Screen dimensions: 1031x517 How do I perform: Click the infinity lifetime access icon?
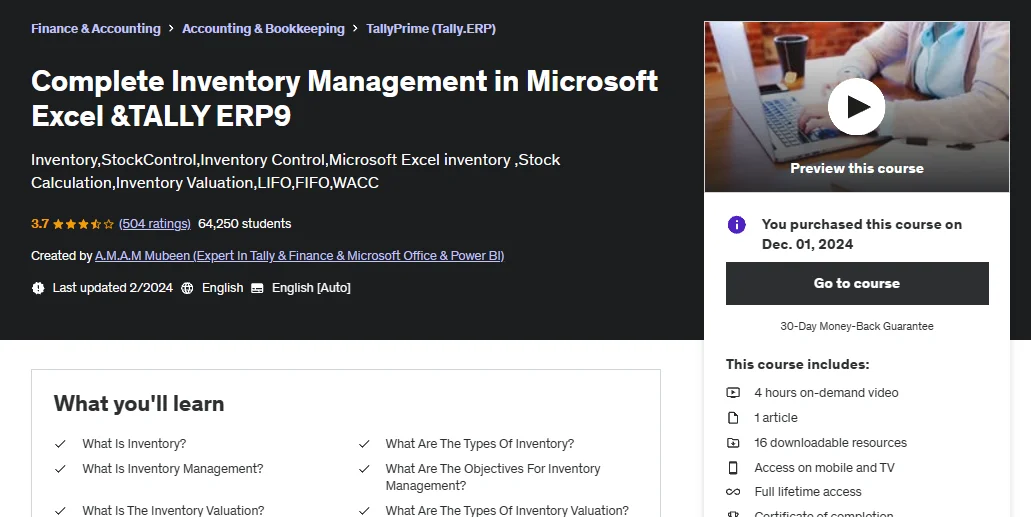click(733, 492)
